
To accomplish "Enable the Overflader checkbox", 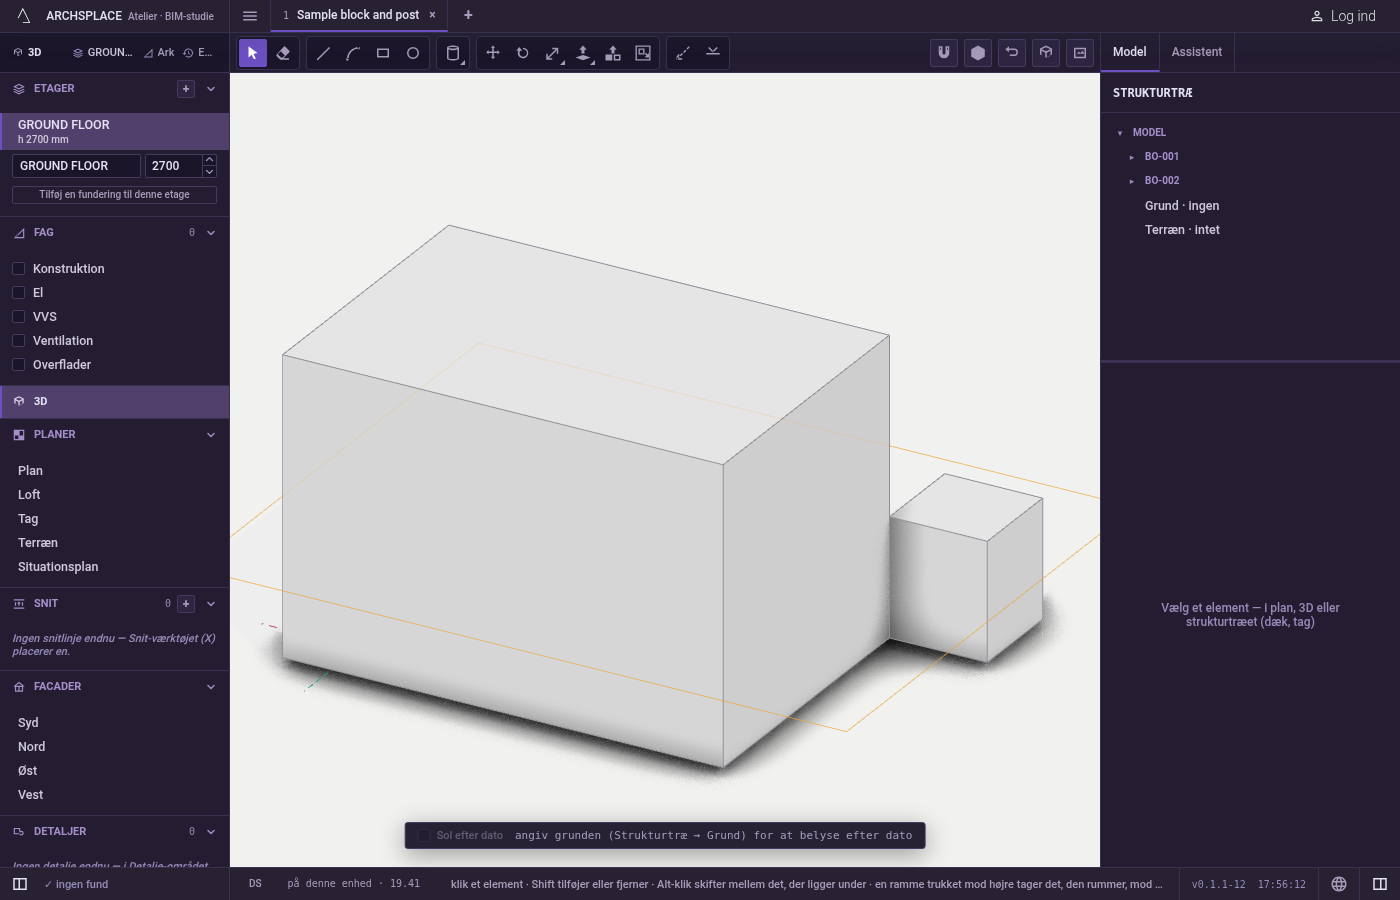I will pyautogui.click(x=18, y=365).
